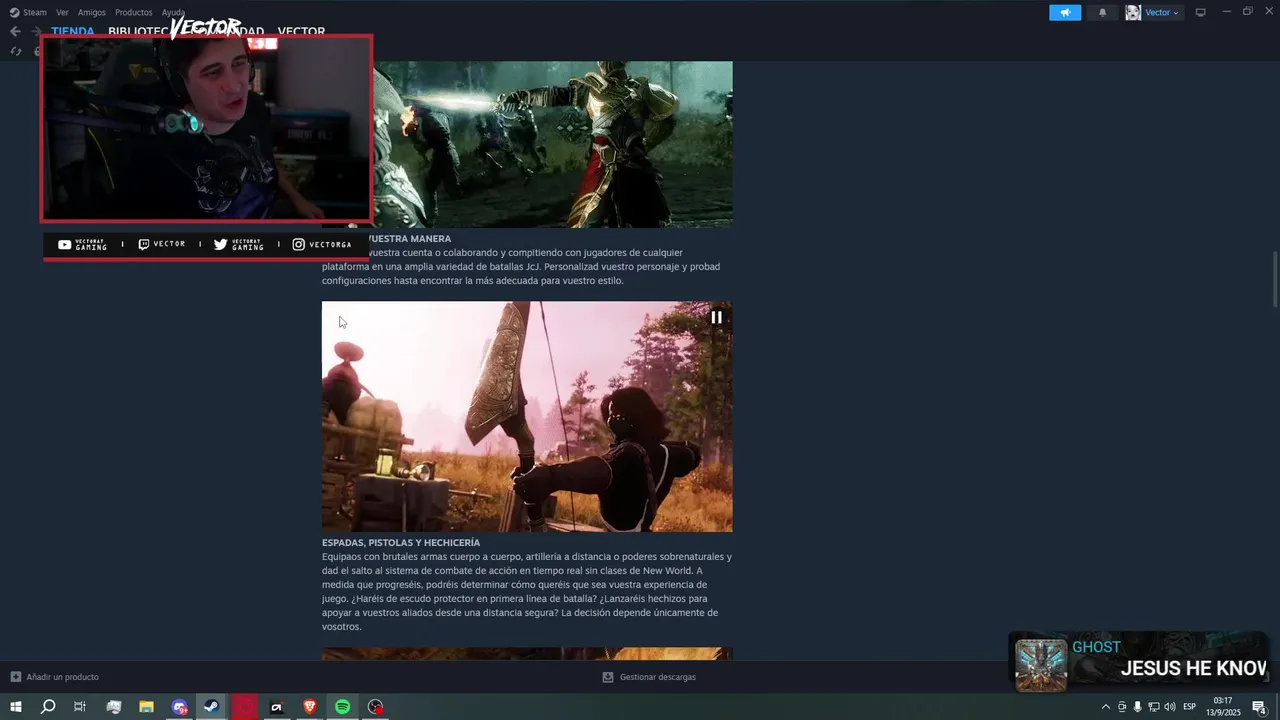Open File Explorer from the taskbar
Screen dimensions: 1280x720
[x=146, y=707]
